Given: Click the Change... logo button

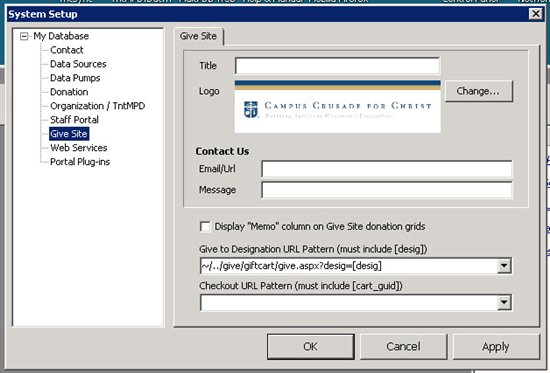Looking at the screenshot, I should pyautogui.click(x=479, y=91).
